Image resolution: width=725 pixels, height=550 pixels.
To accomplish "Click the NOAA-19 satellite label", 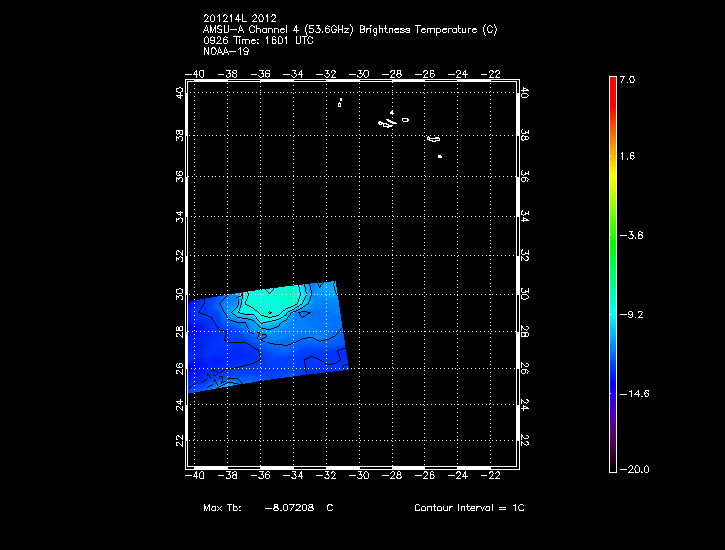I will (226, 51).
